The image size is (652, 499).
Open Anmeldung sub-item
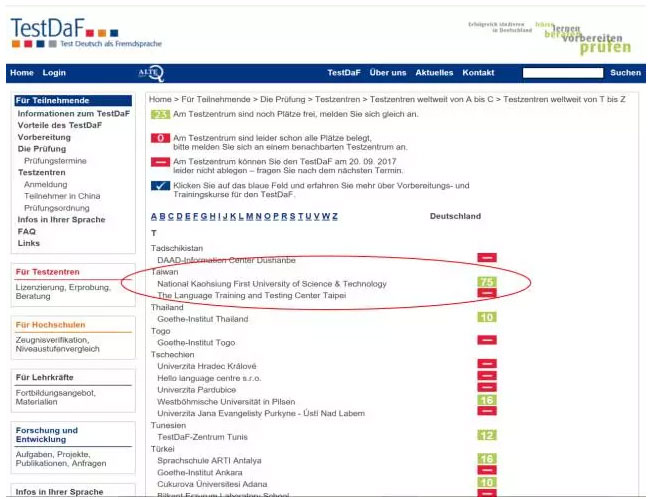click(x=45, y=184)
